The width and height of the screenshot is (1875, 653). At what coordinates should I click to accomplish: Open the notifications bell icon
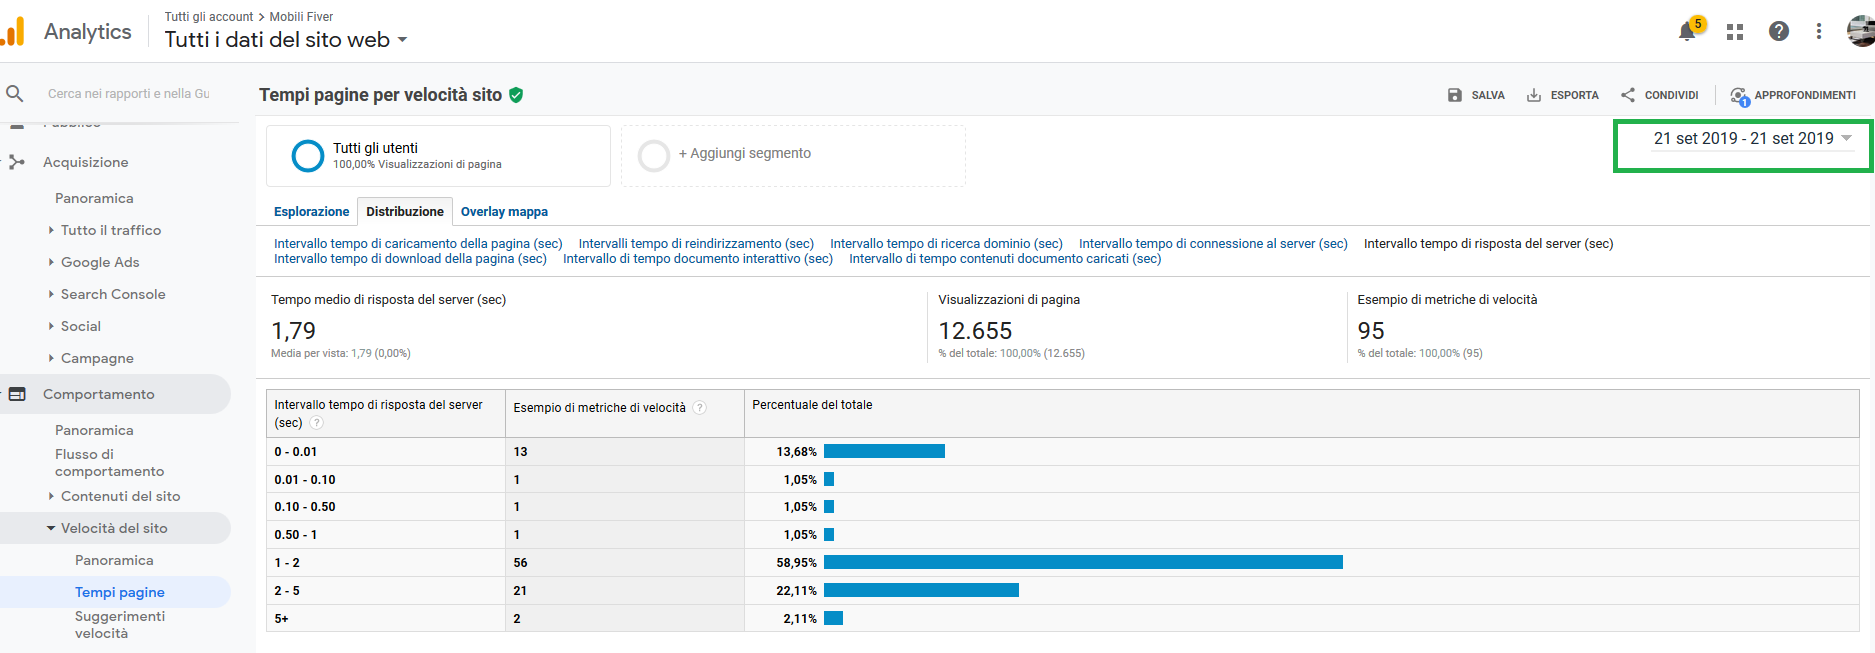click(1688, 32)
